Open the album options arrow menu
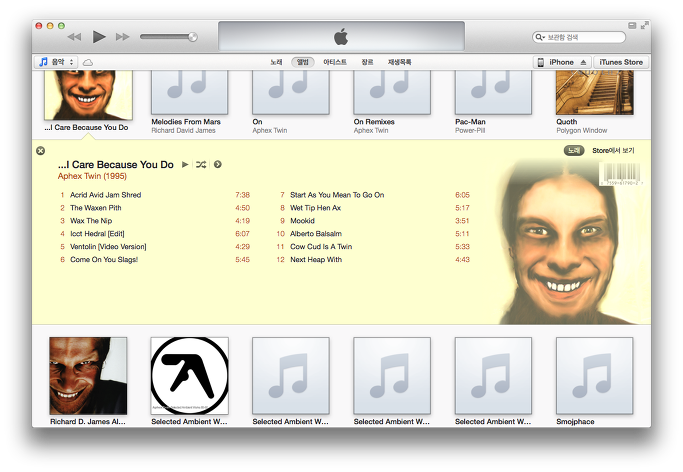The image size is (683, 472). (218, 165)
